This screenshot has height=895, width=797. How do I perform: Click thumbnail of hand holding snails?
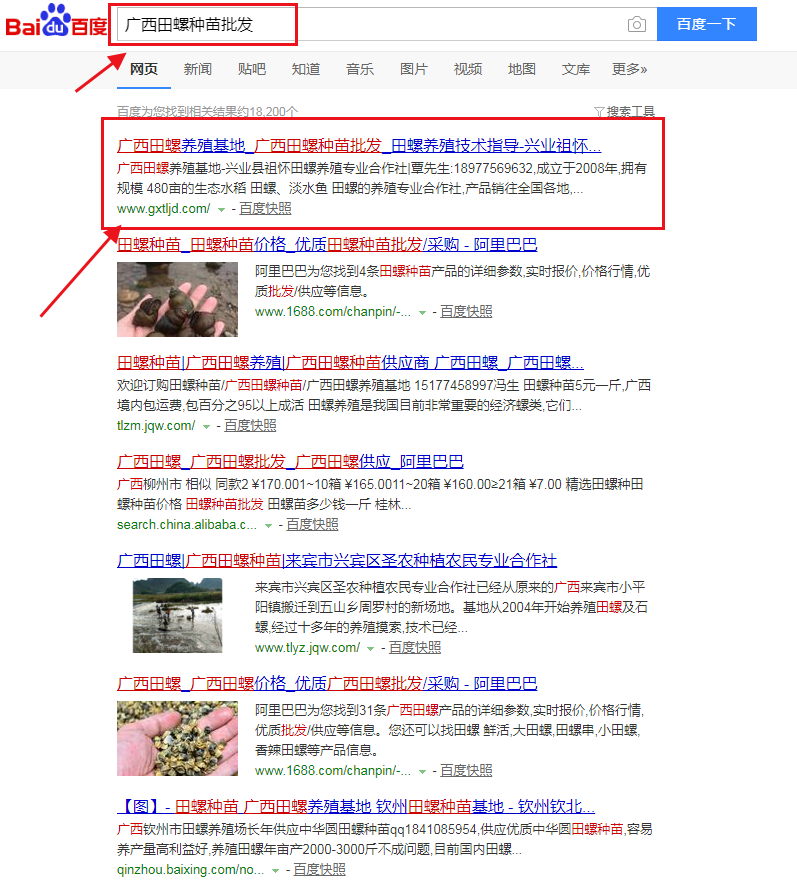(x=178, y=299)
